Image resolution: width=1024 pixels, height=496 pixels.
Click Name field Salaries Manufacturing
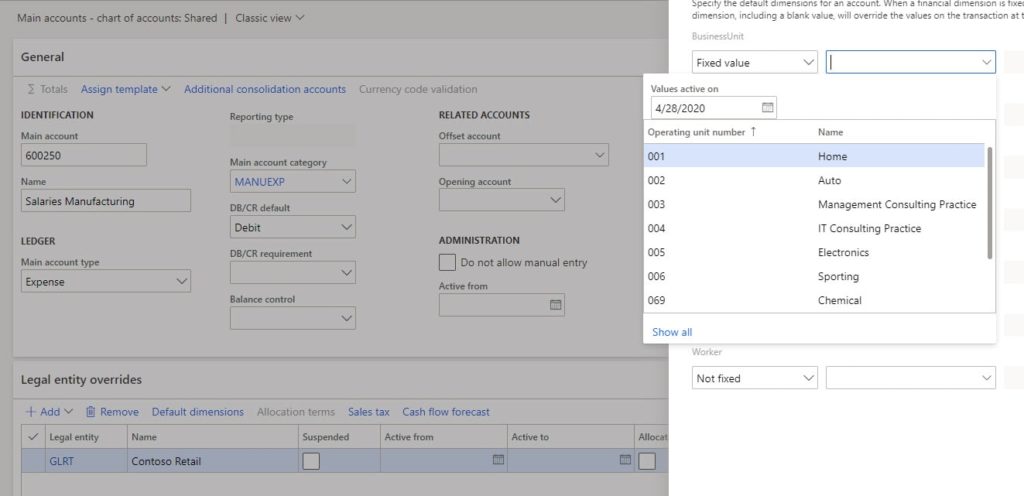point(106,200)
